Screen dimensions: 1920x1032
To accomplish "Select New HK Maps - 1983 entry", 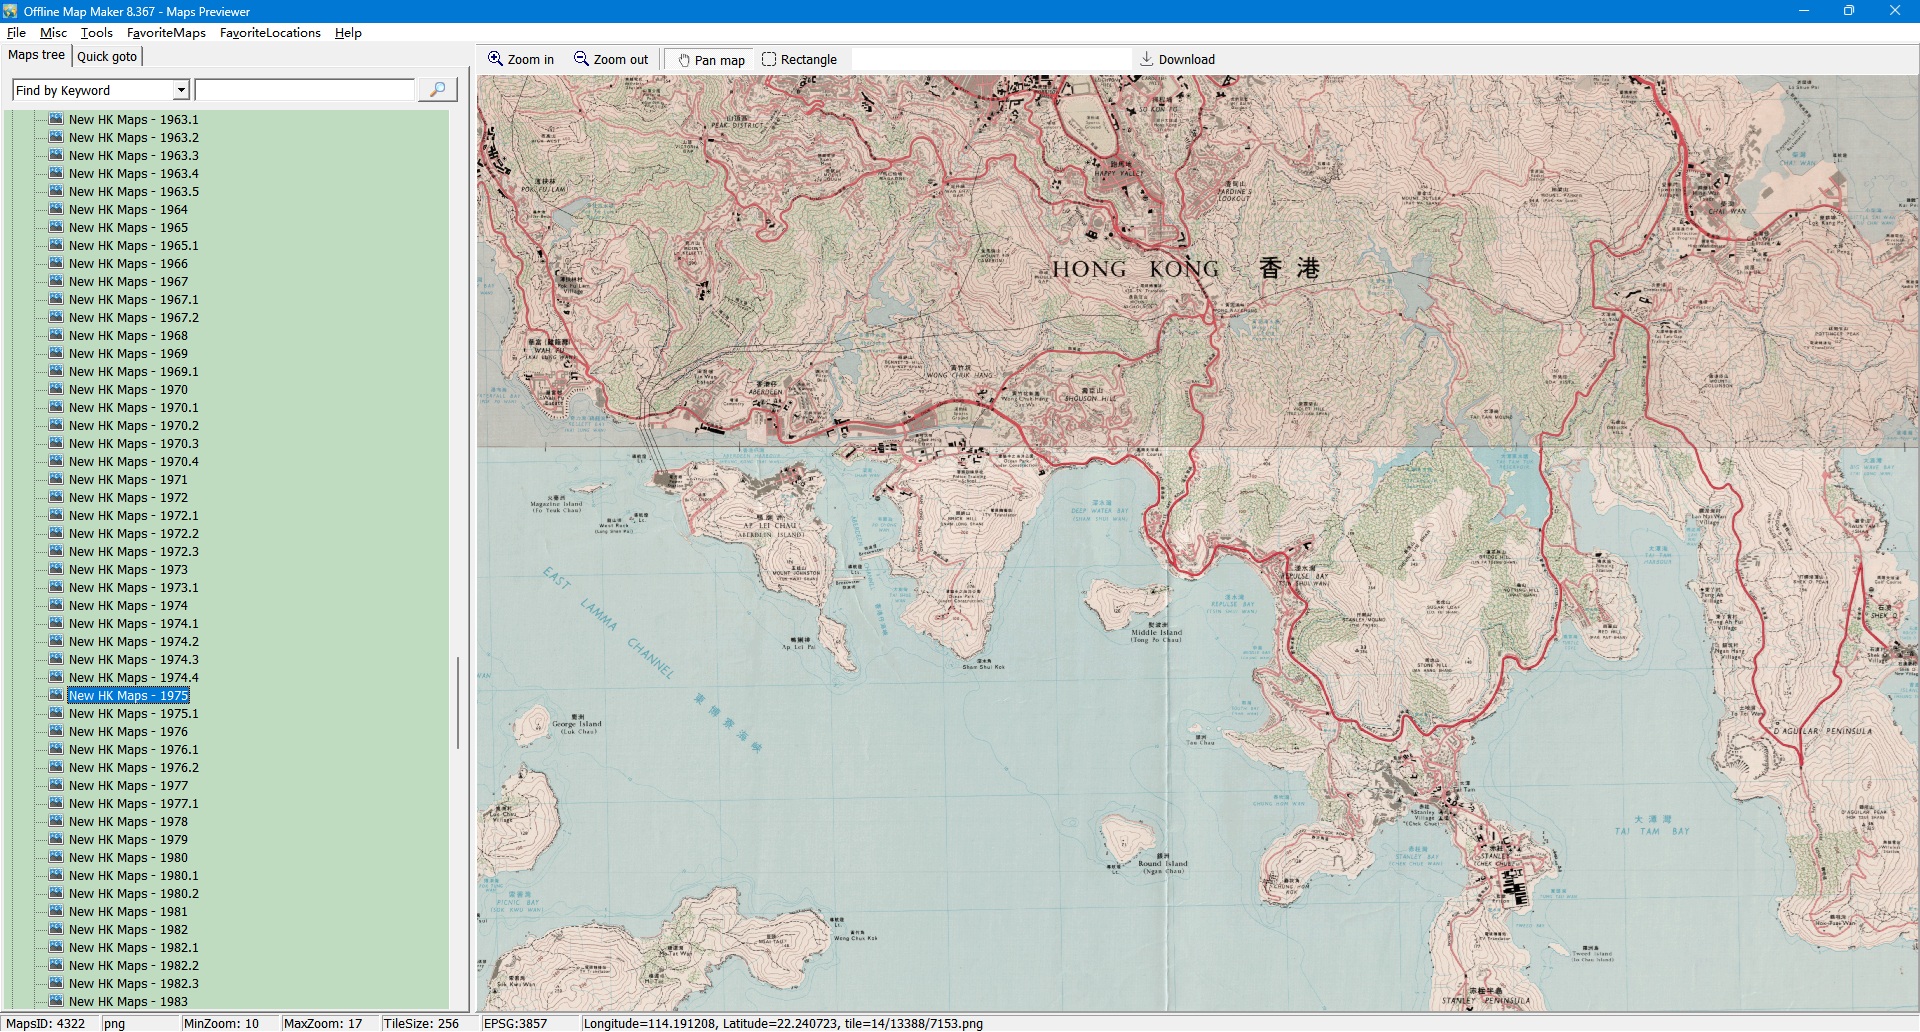I will [128, 1001].
